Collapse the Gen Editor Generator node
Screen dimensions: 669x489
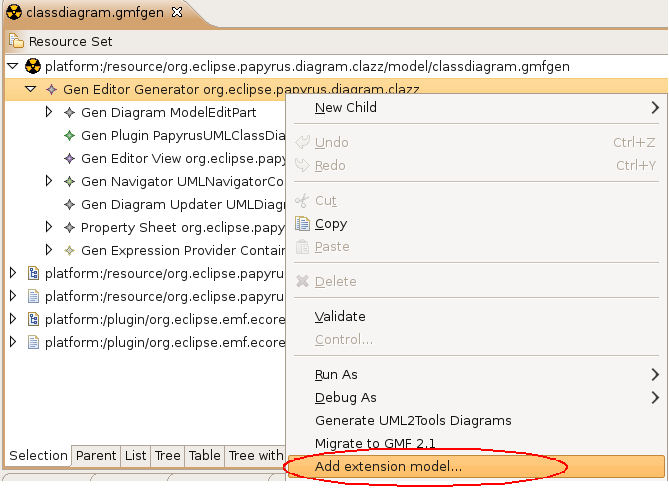[x=31, y=89]
